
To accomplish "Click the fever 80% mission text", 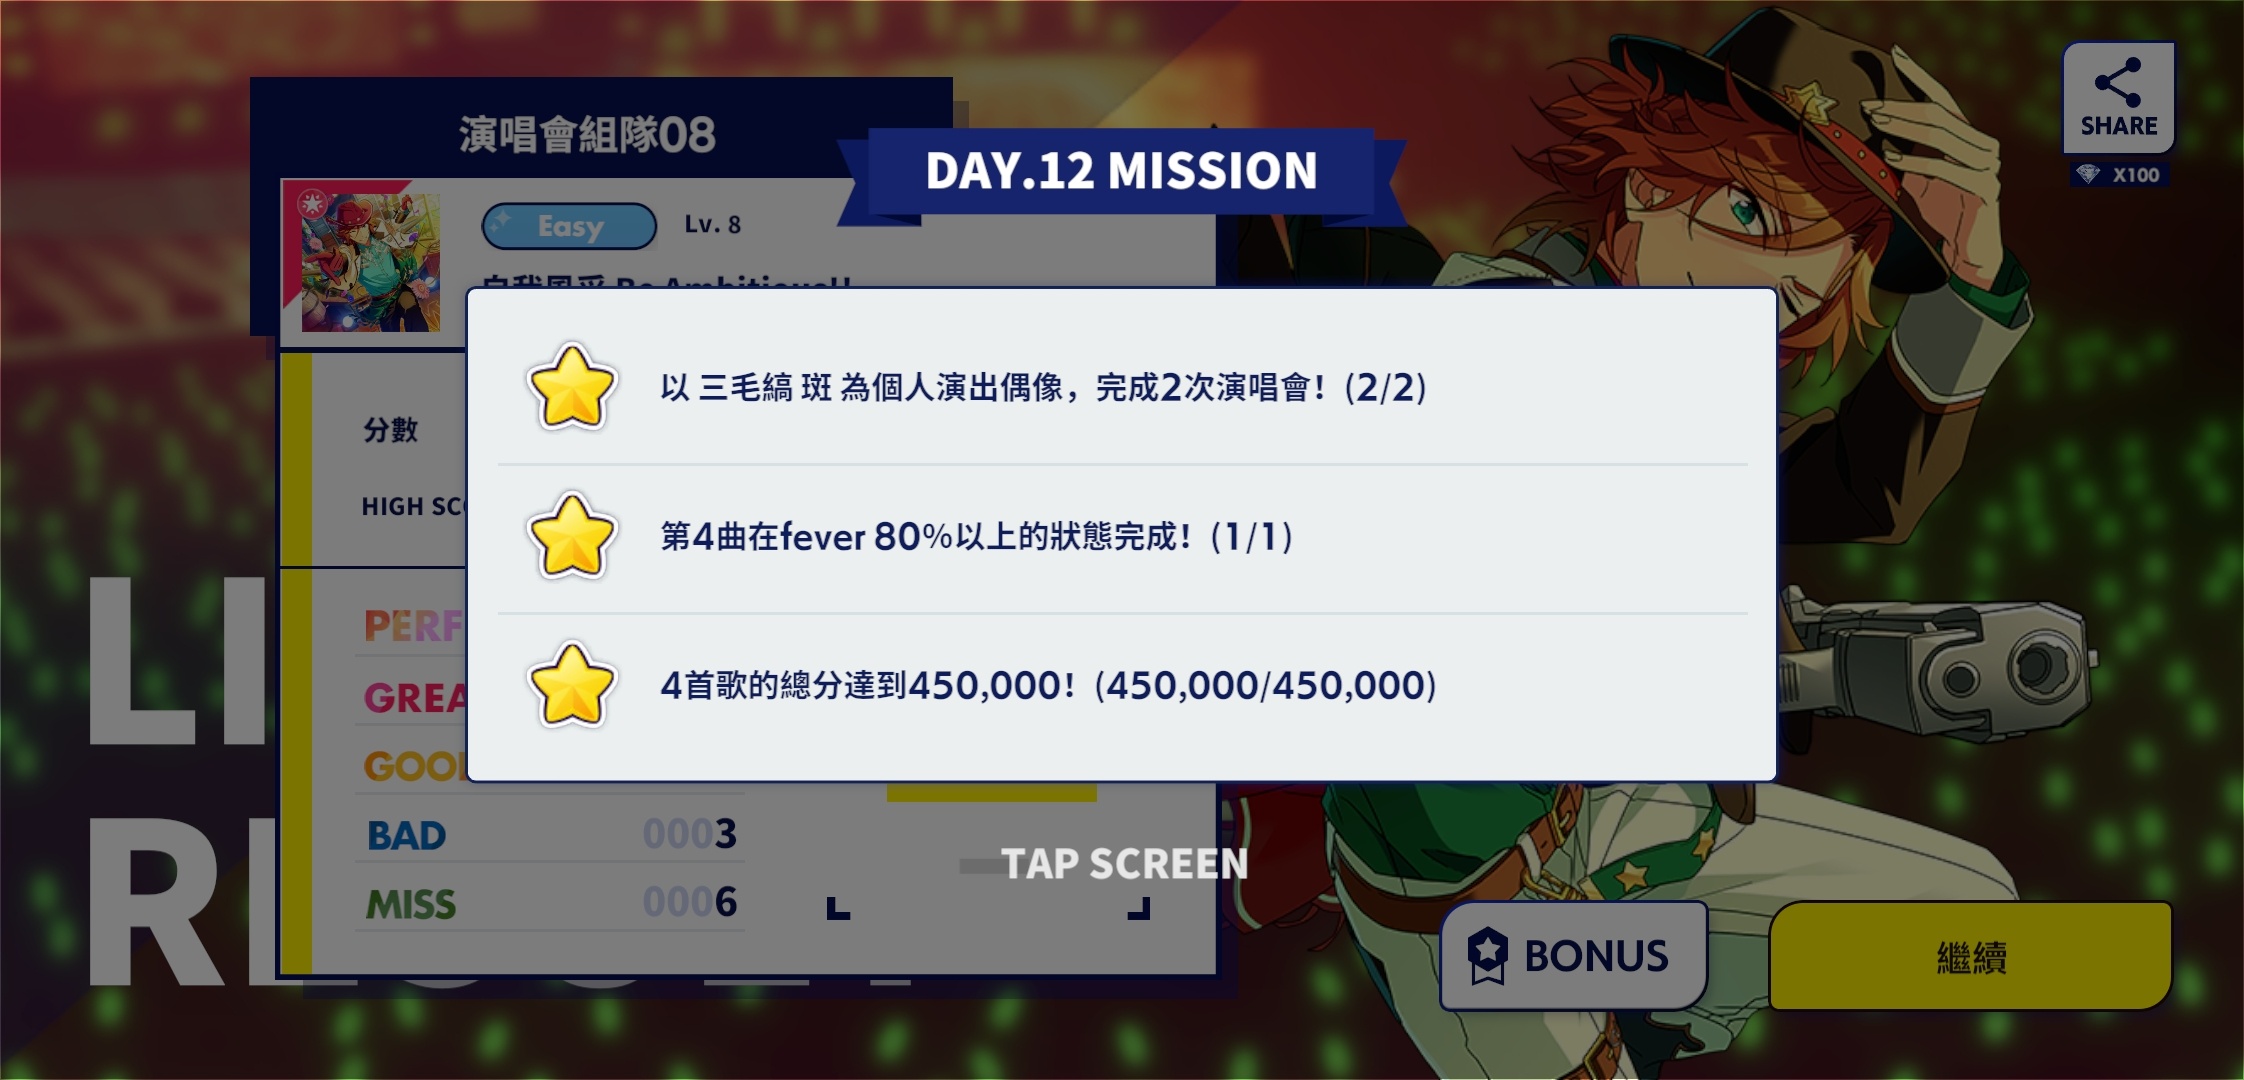I will tap(977, 537).
